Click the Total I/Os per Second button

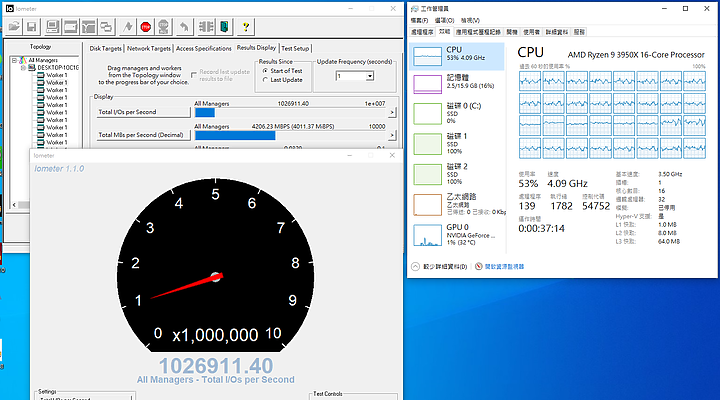point(143,112)
